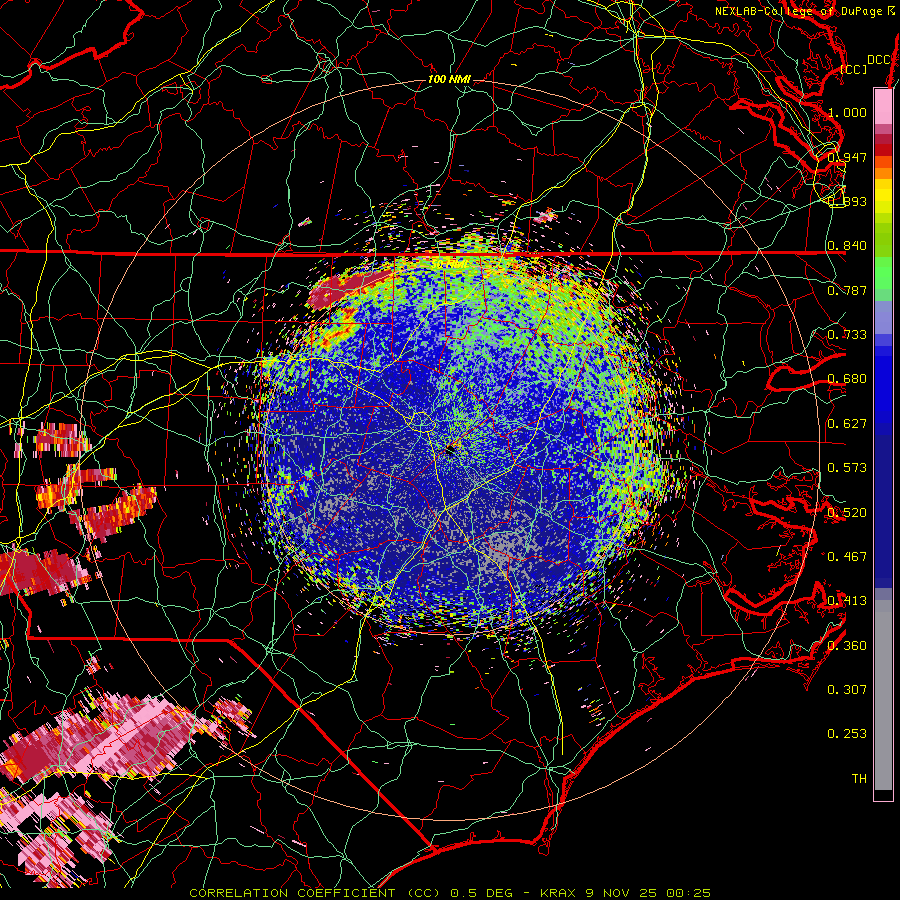Viewport: 900px width, 900px height.
Task: Click the TH threshold label
Action: [x=859, y=779]
